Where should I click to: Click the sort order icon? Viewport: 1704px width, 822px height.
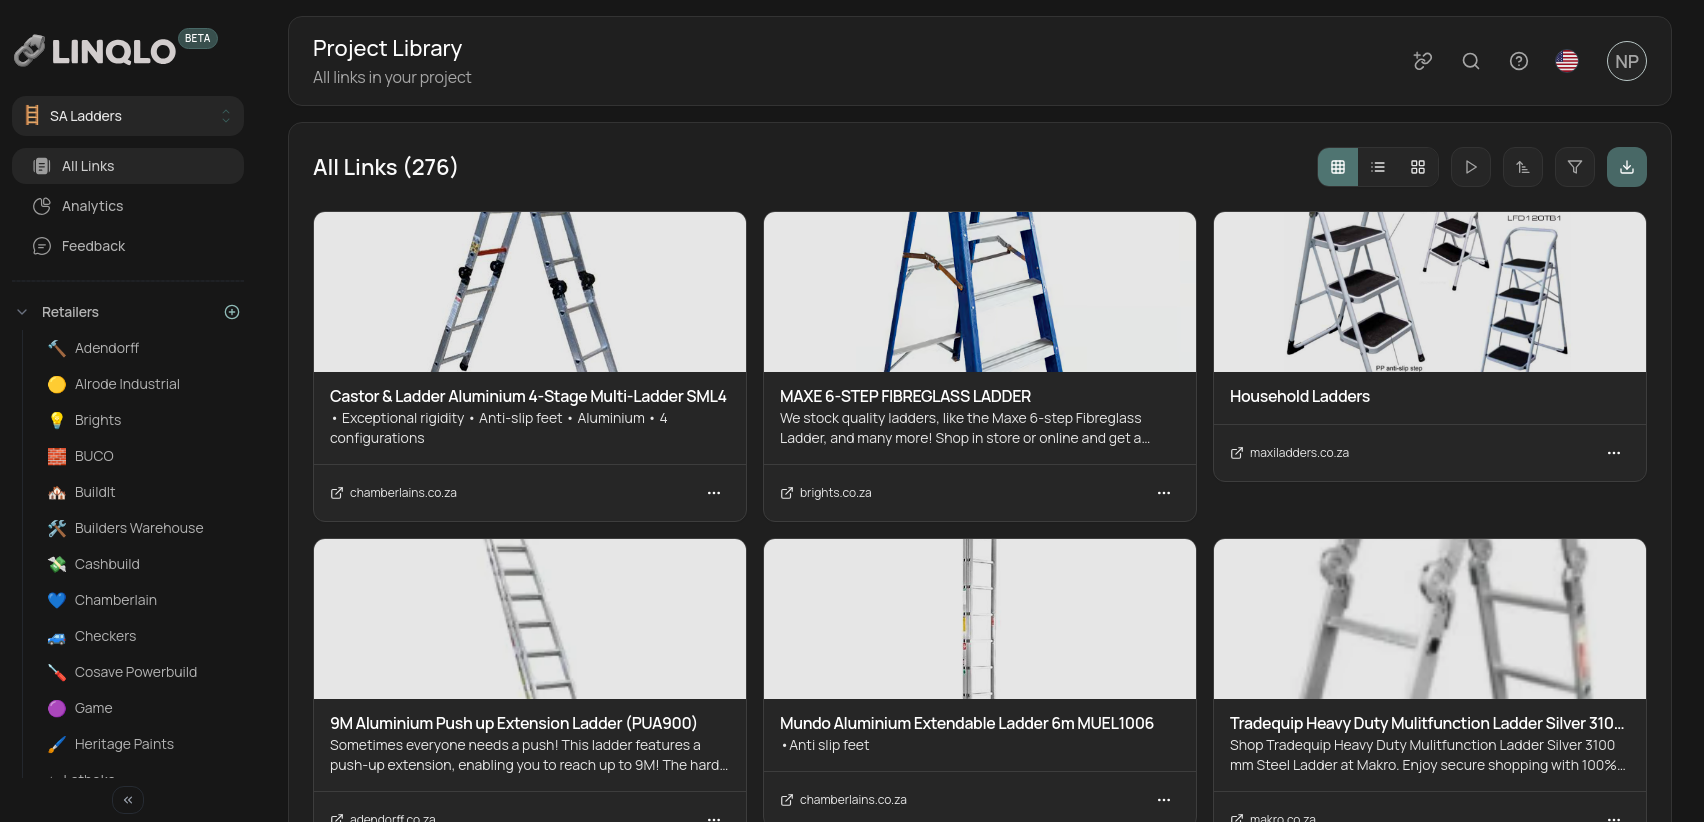coord(1522,167)
